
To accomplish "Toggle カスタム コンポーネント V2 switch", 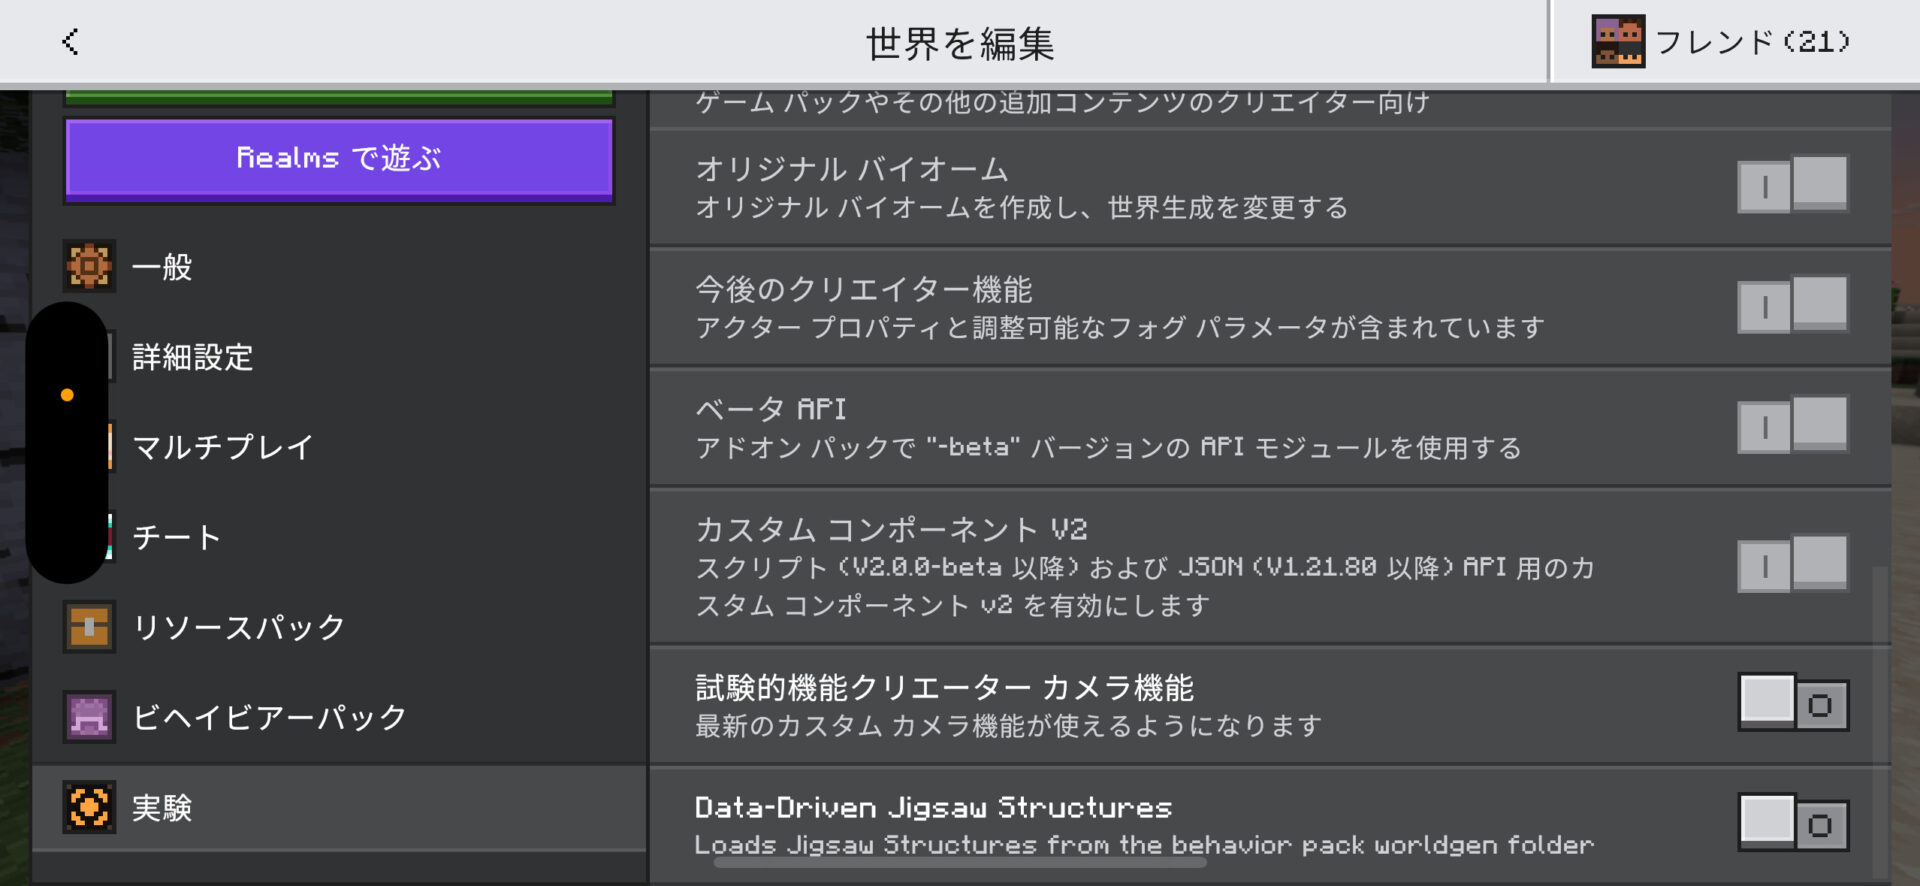I will click(x=1792, y=565).
